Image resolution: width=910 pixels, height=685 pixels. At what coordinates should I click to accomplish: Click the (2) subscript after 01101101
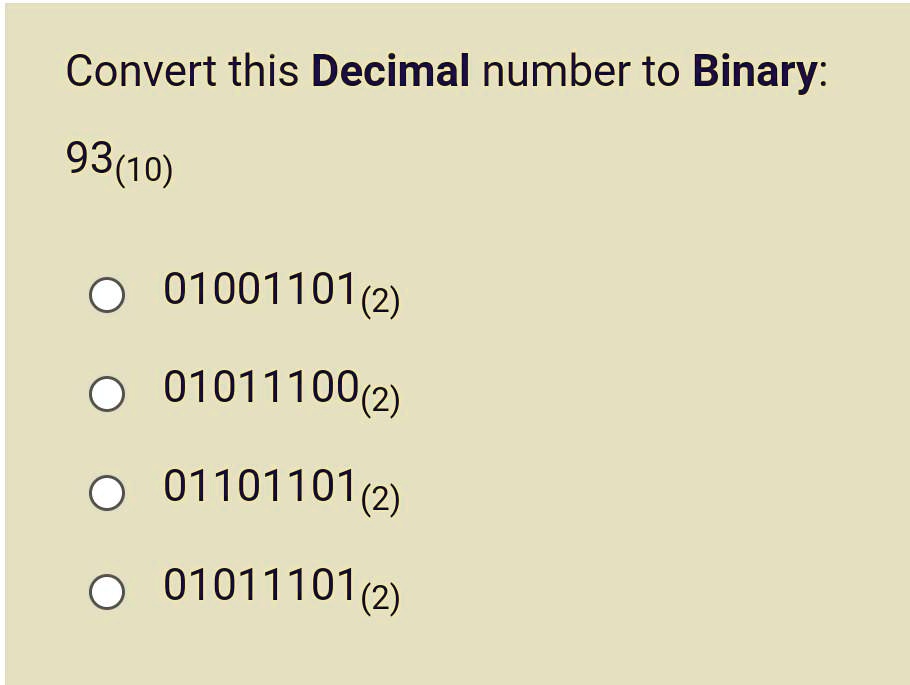click(380, 497)
